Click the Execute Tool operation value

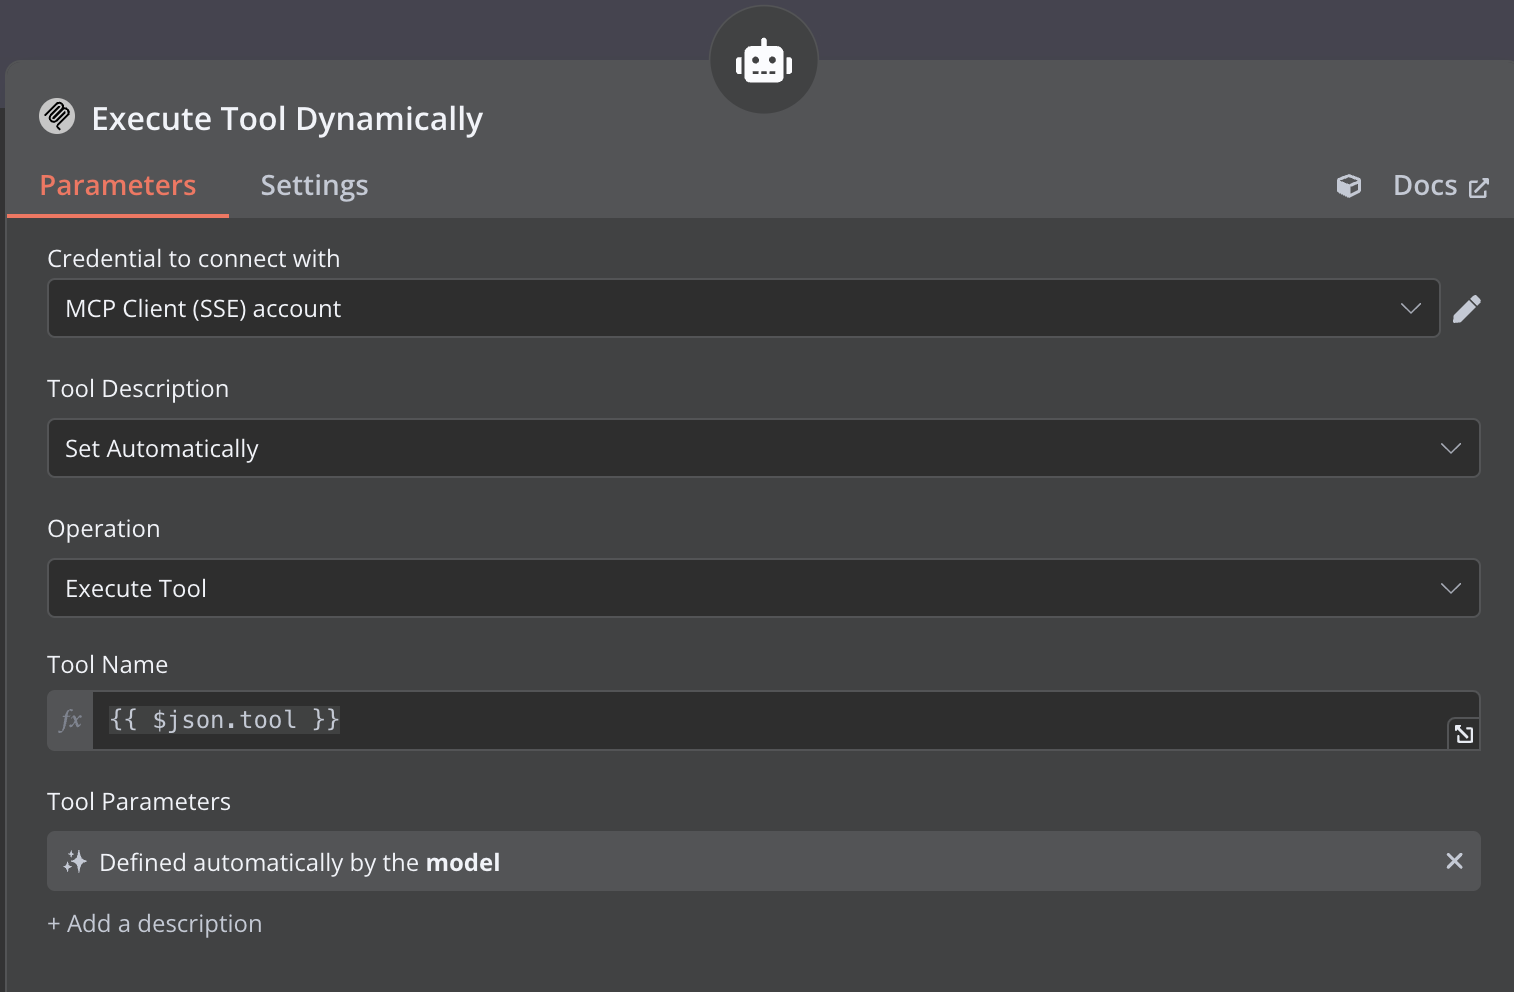pyautogui.click(x=700, y=588)
